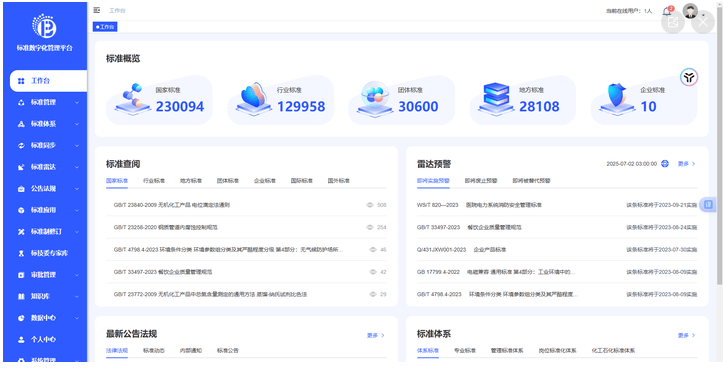Image resolution: width=723 pixels, height=370 pixels.
Task: Expand the 标准体系 menu chevron
Action: click(x=77, y=124)
